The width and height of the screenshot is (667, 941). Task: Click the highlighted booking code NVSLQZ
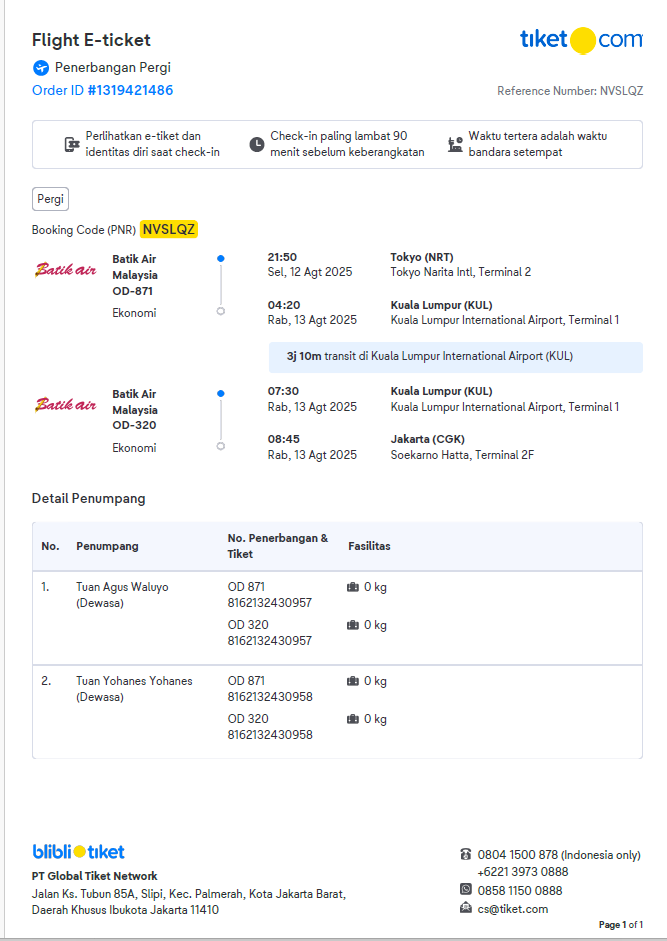(x=169, y=229)
